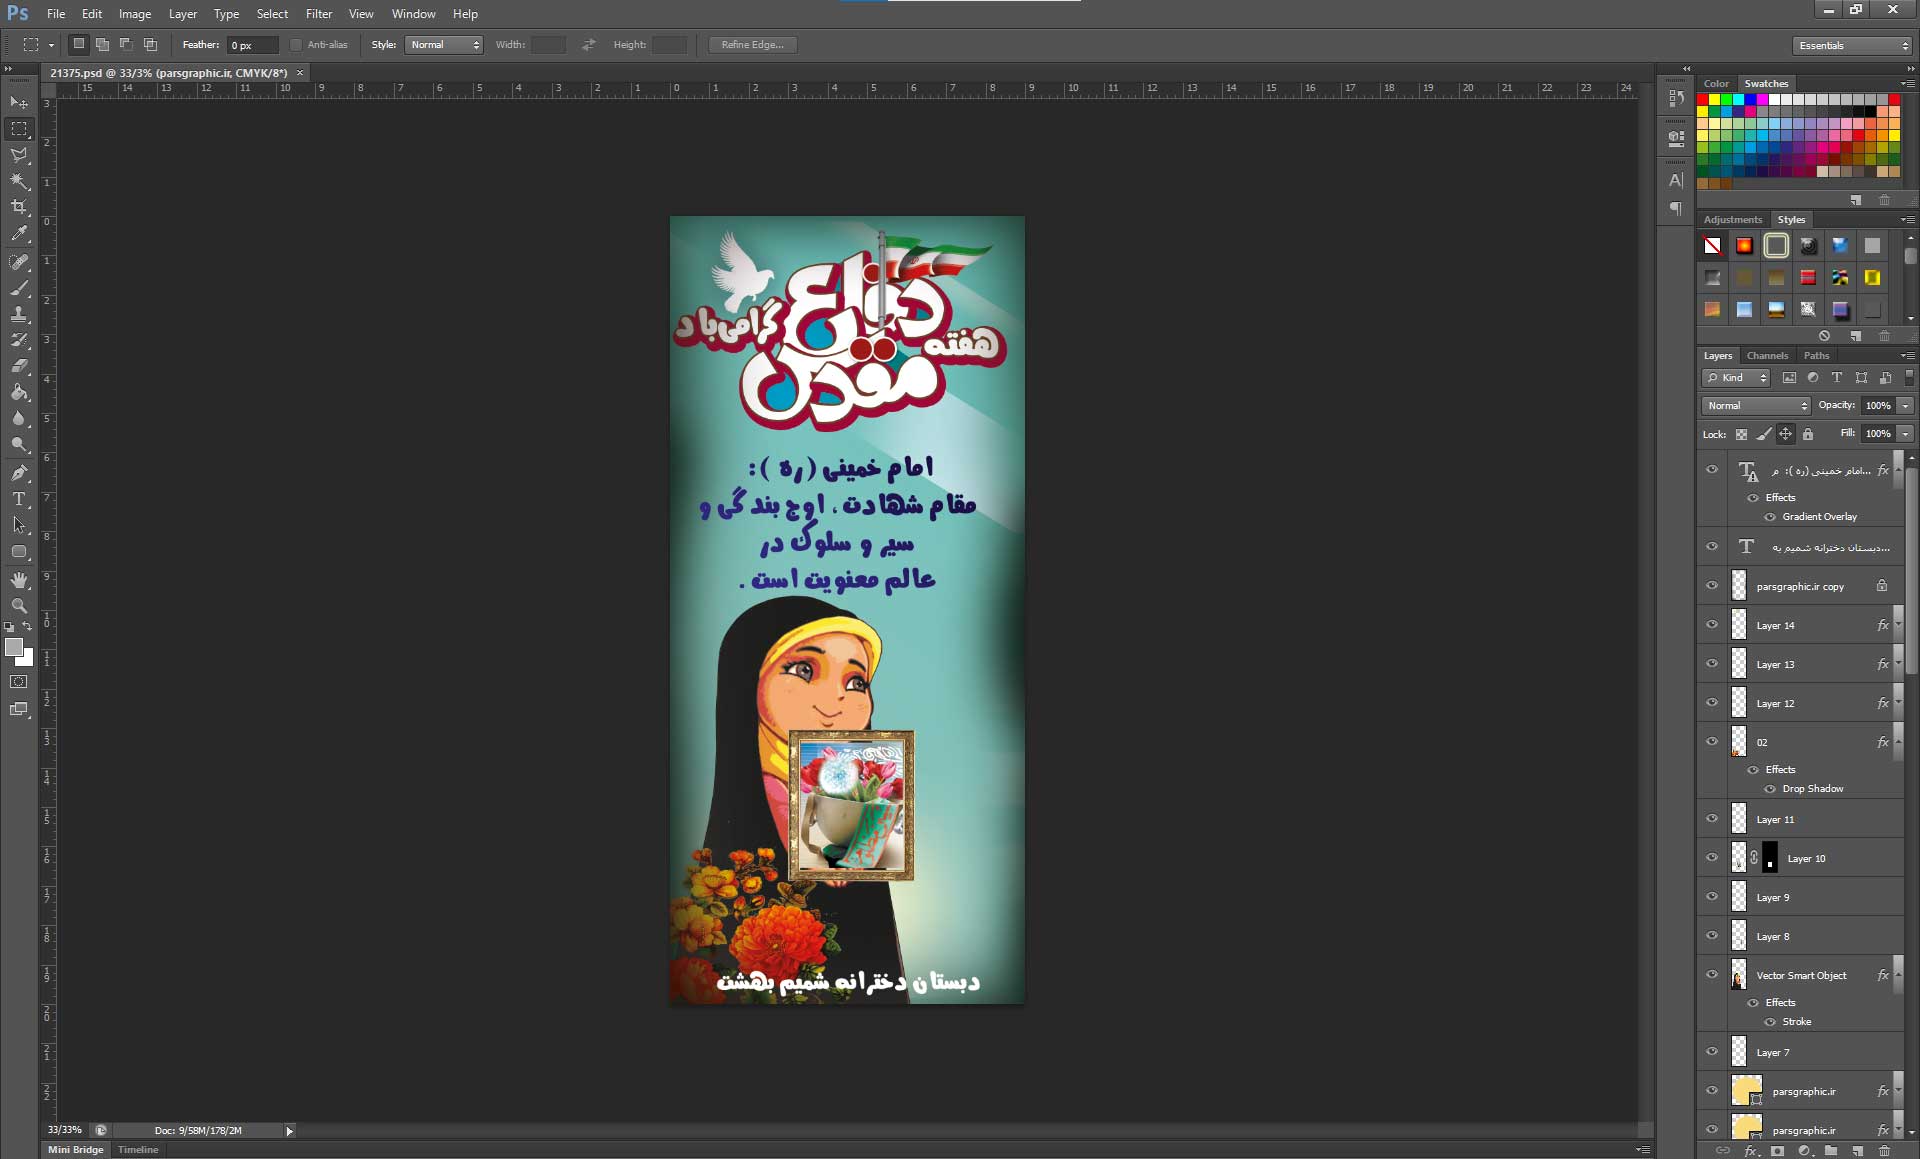This screenshot has height=1159, width=1920.
Task: Select the Path Selection tool
Action: click(x=19, y=524)
